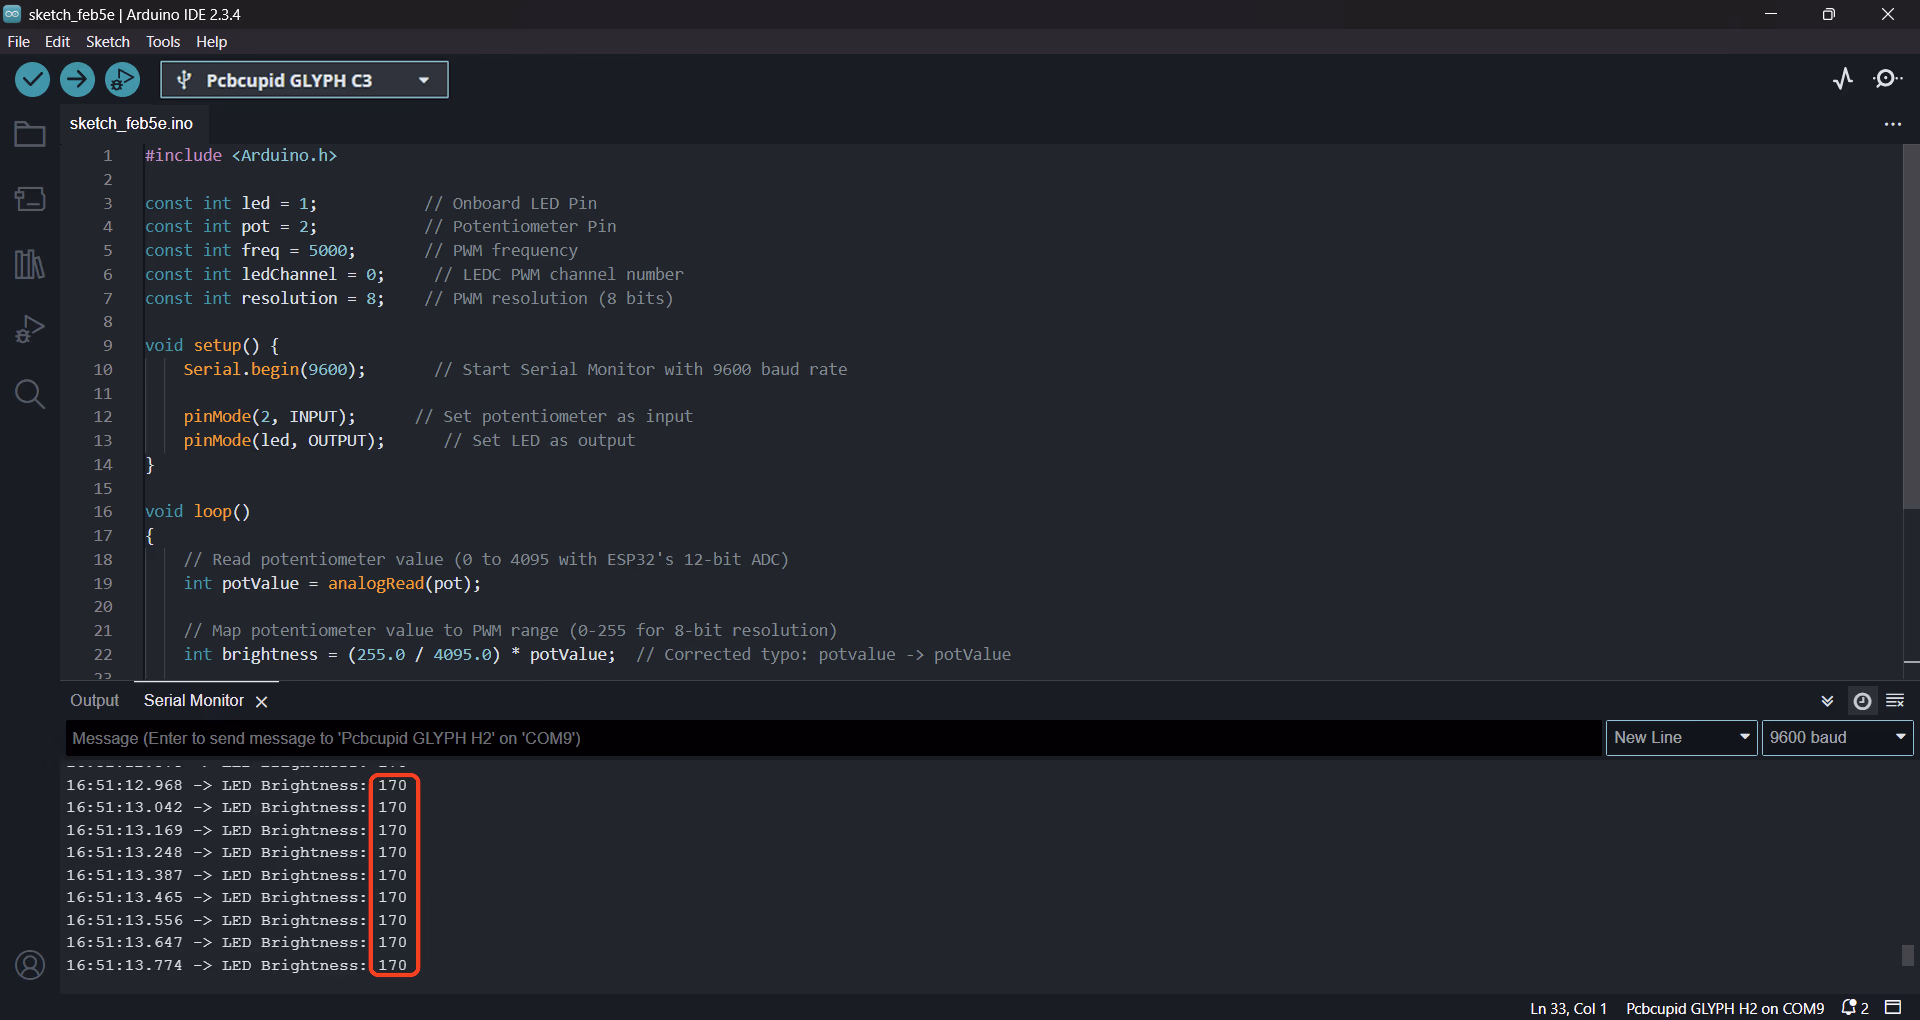Image resolution: width=1920 pixels, height=1020 pixels.
Task: Close the Serial Monitor tab
Action: pos(262,702)
